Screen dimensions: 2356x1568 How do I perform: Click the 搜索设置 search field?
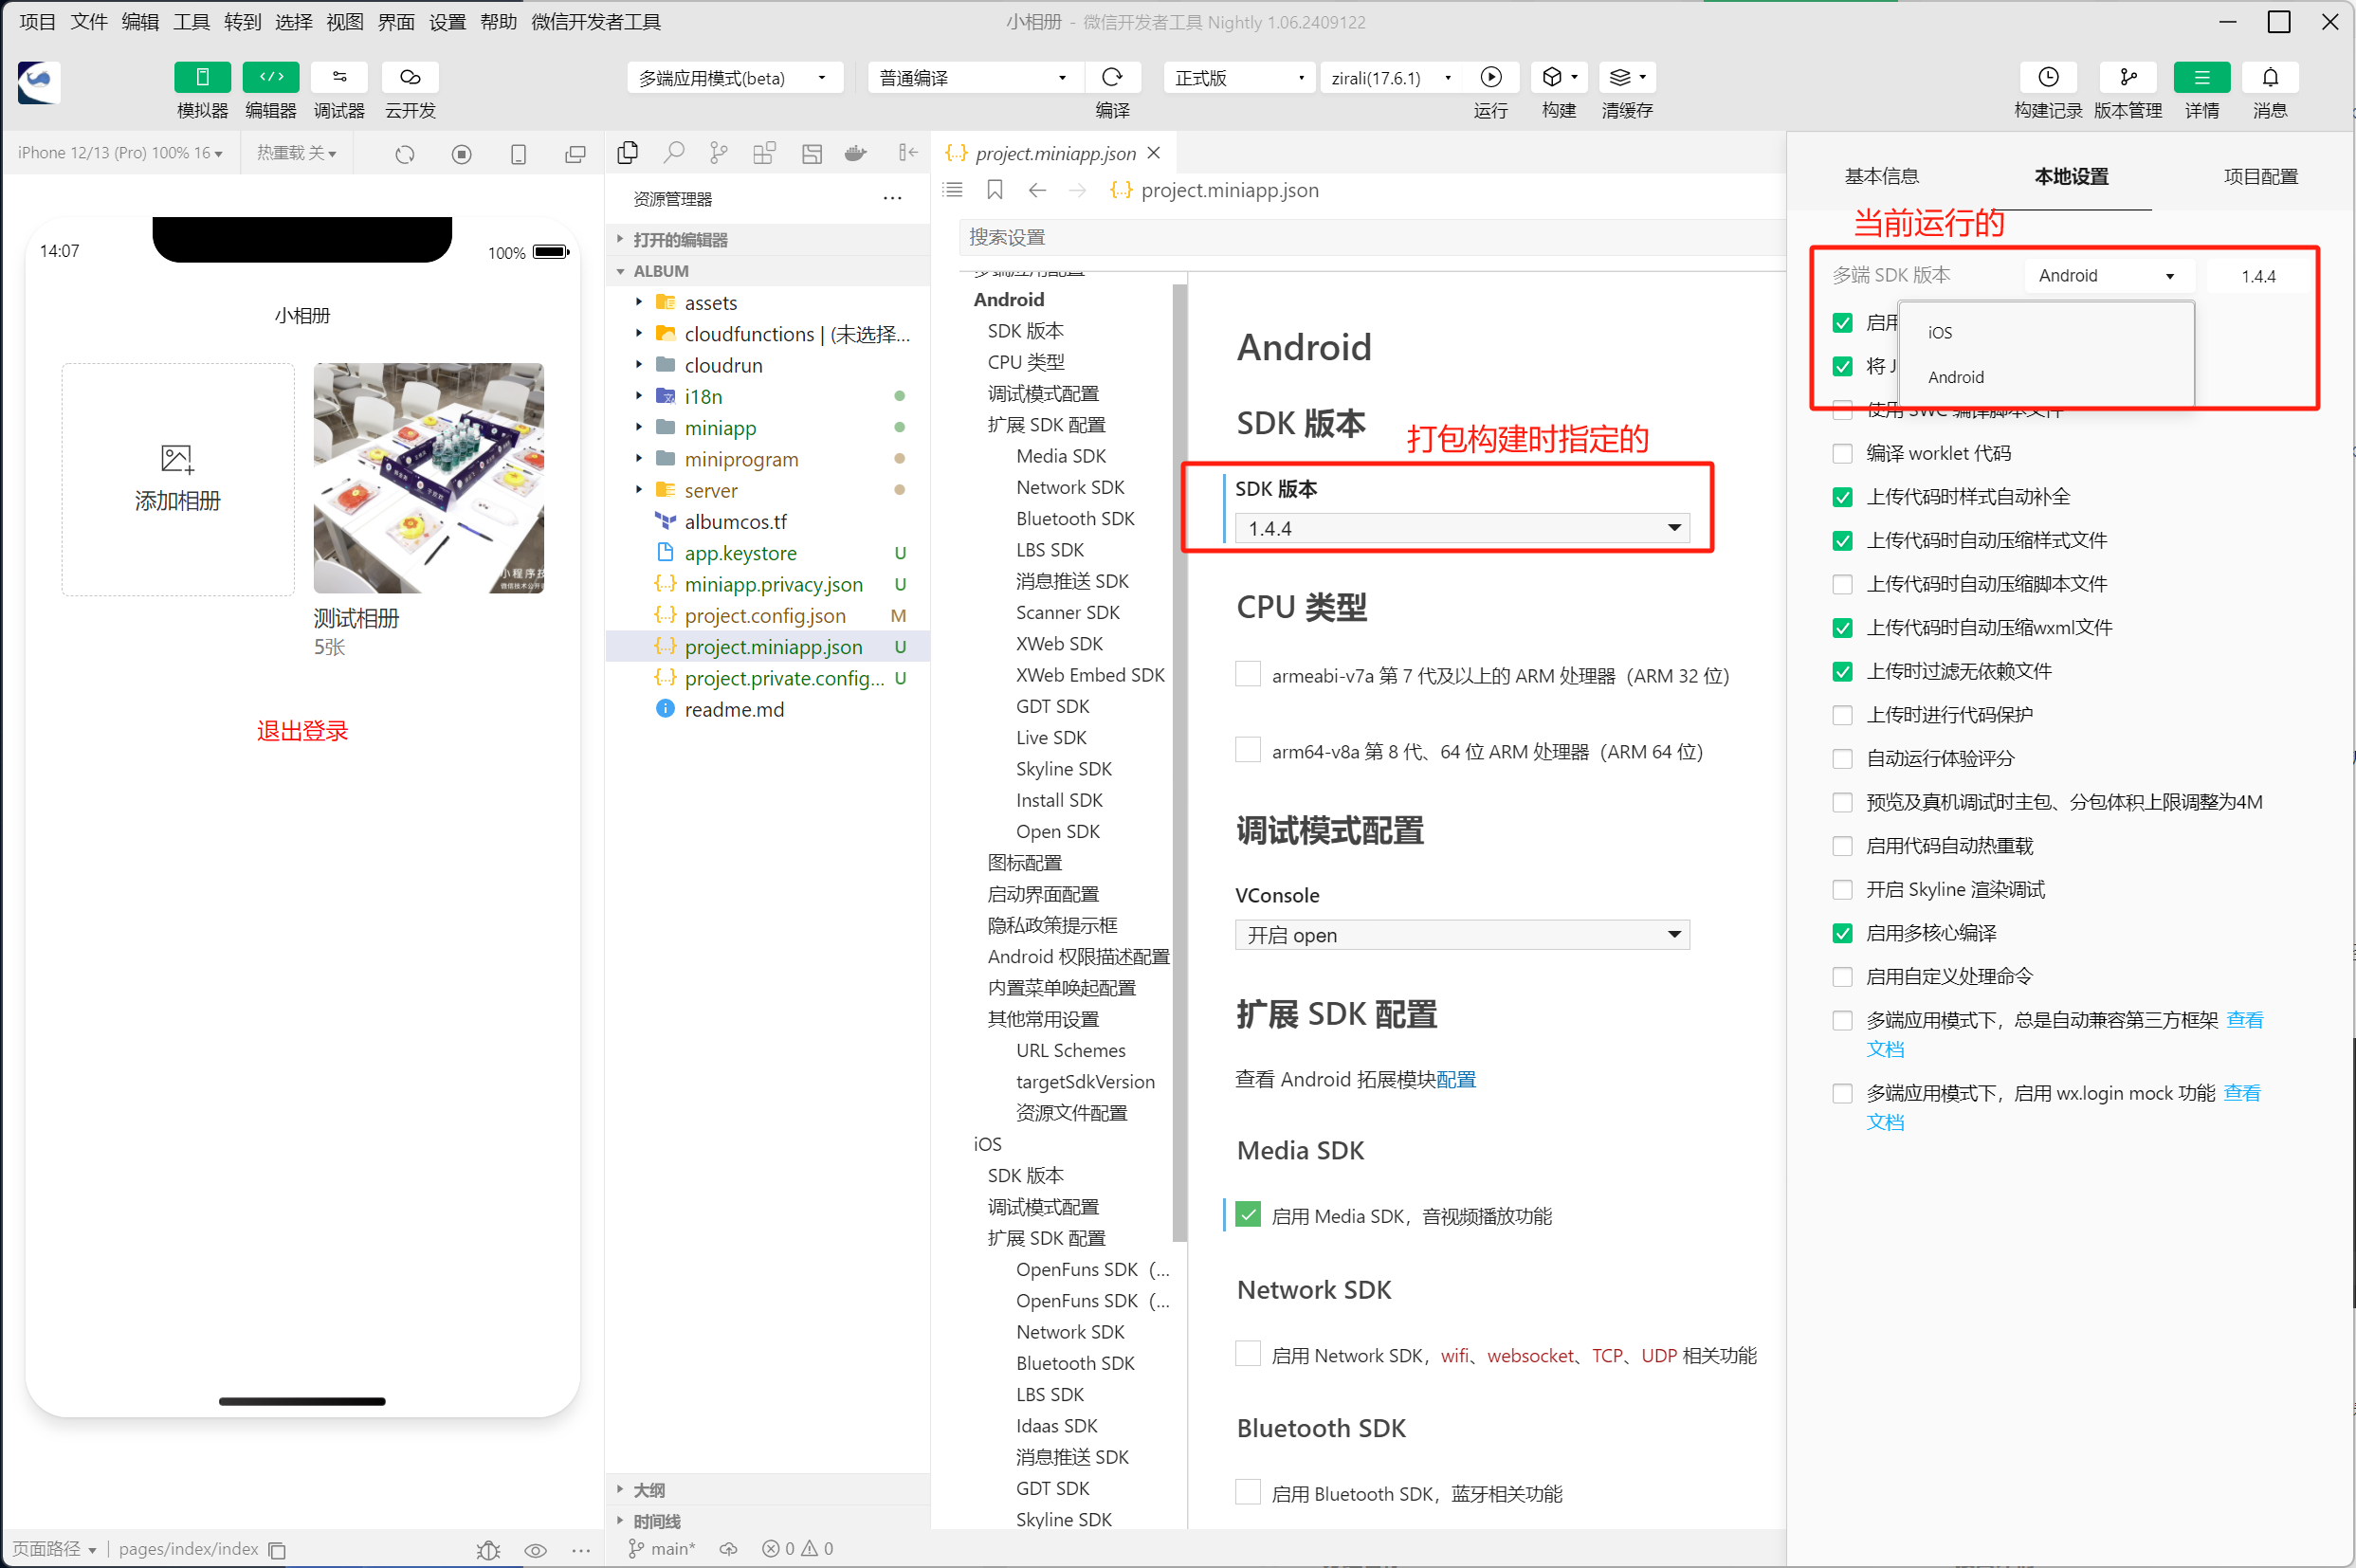click(x=1370, y=238)
